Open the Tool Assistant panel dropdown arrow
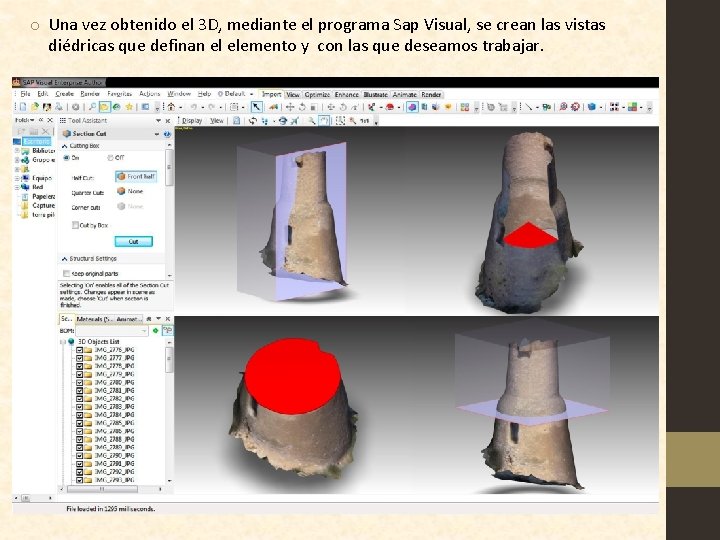This screenshot has height=540, width=720. click(158, 121)
